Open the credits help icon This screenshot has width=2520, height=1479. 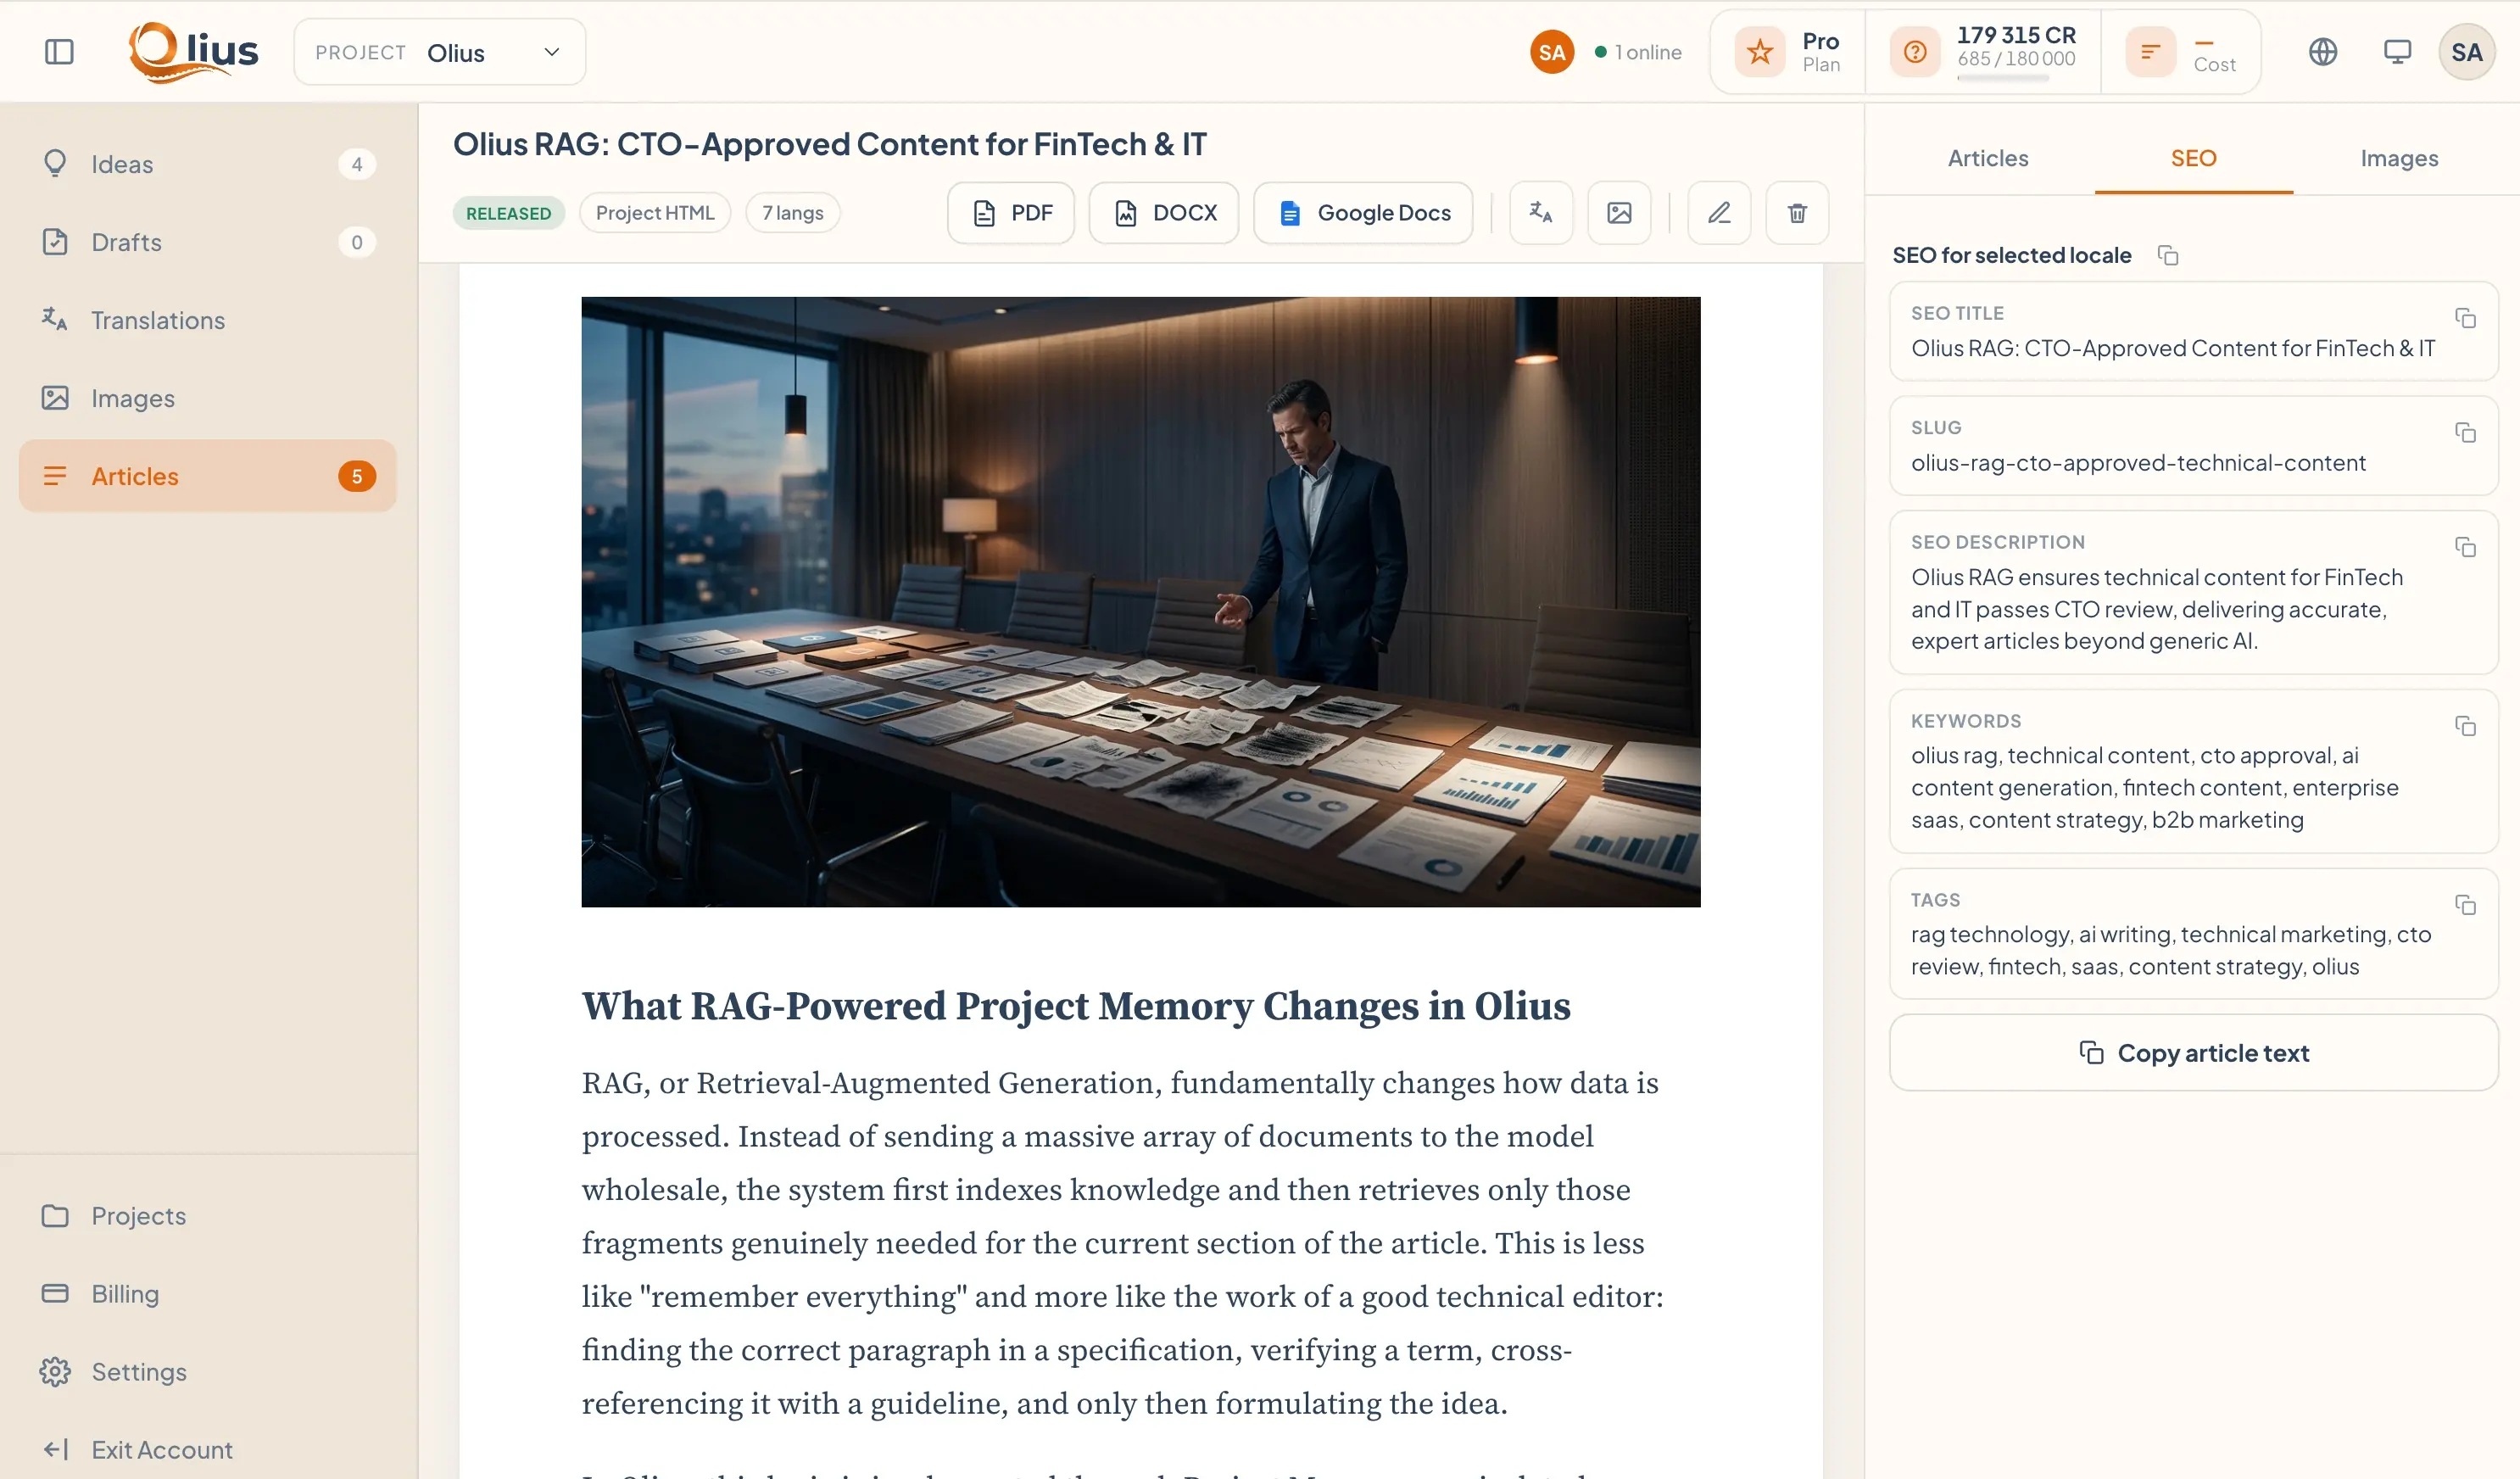point(1915,52)
